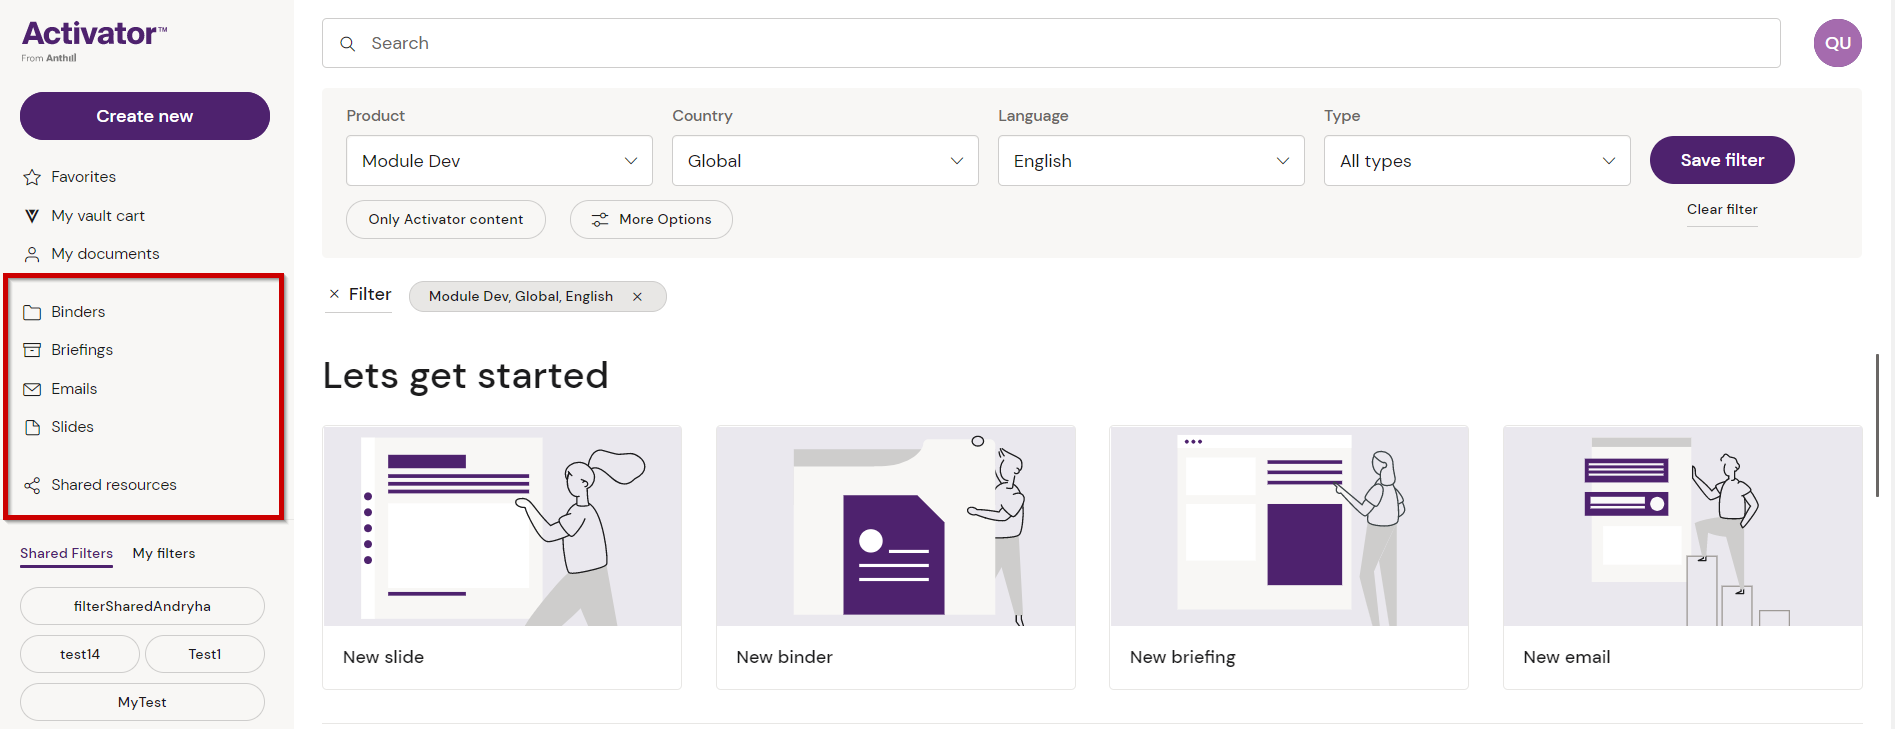Click the Search input field
1895x729 pixels.
(x=1050, y=43)
